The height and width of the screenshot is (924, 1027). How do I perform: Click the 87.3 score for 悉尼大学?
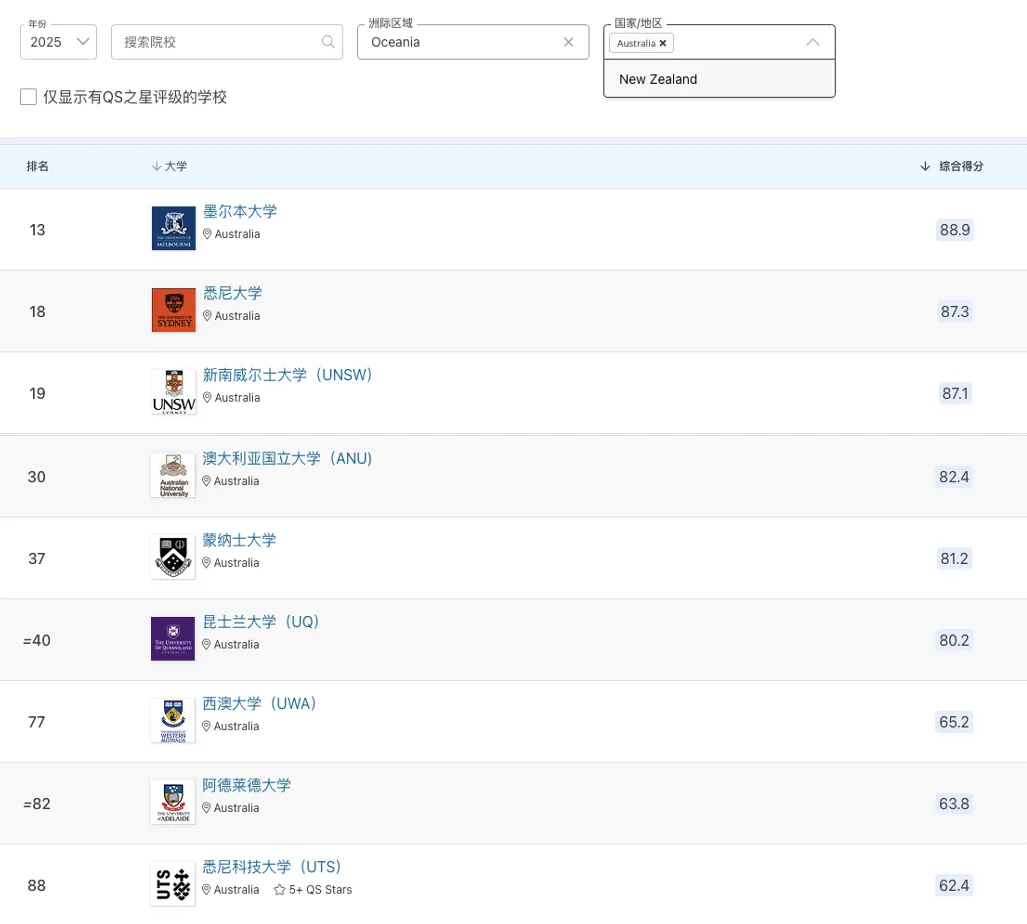[x=955, y=312]
